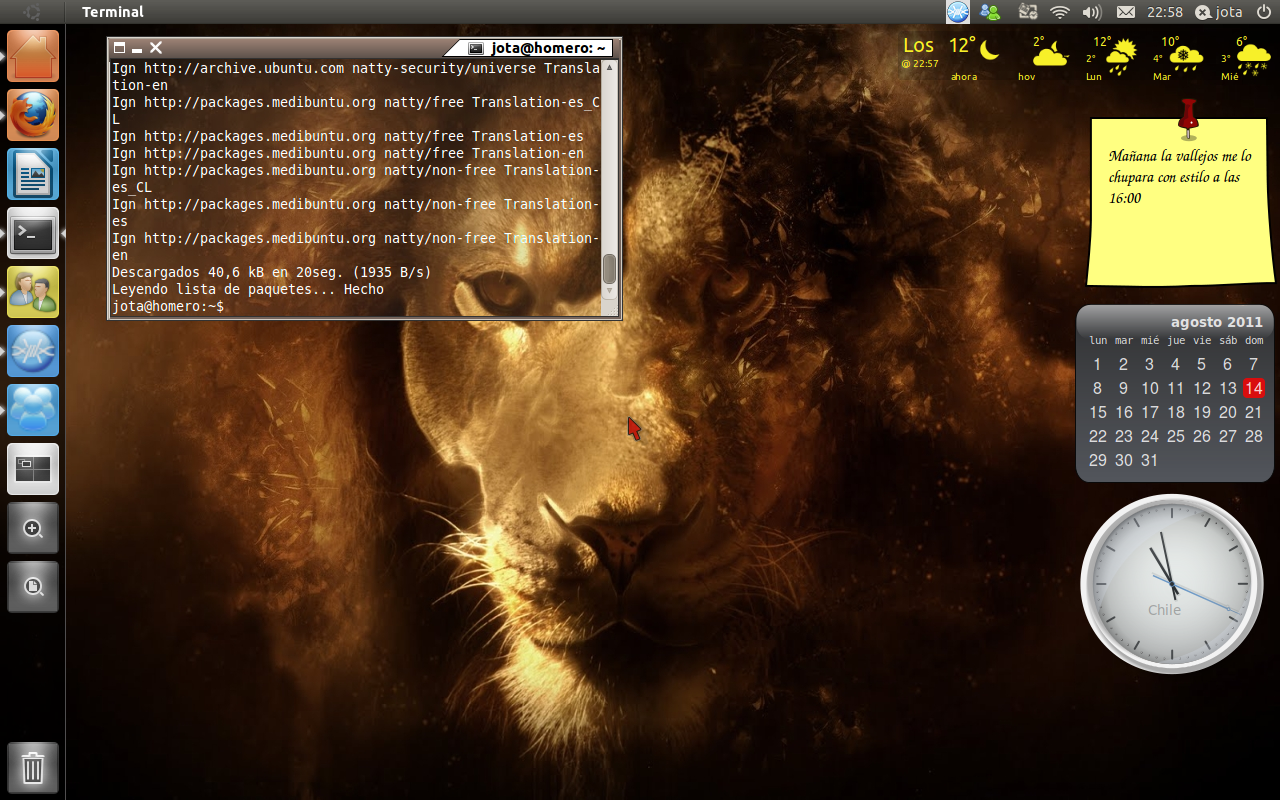Open LibreOffice Writer from the launcher
This screenshot has height=800, width=1280.
[33, 174]
